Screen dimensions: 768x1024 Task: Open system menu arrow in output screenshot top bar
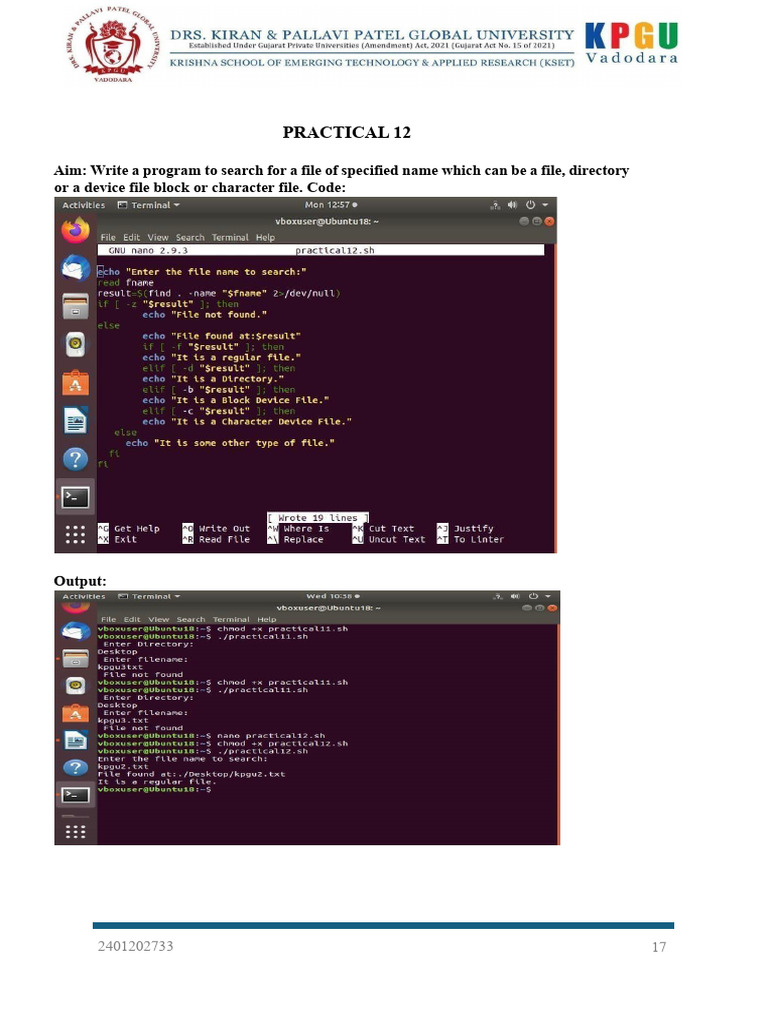[548, 596]
